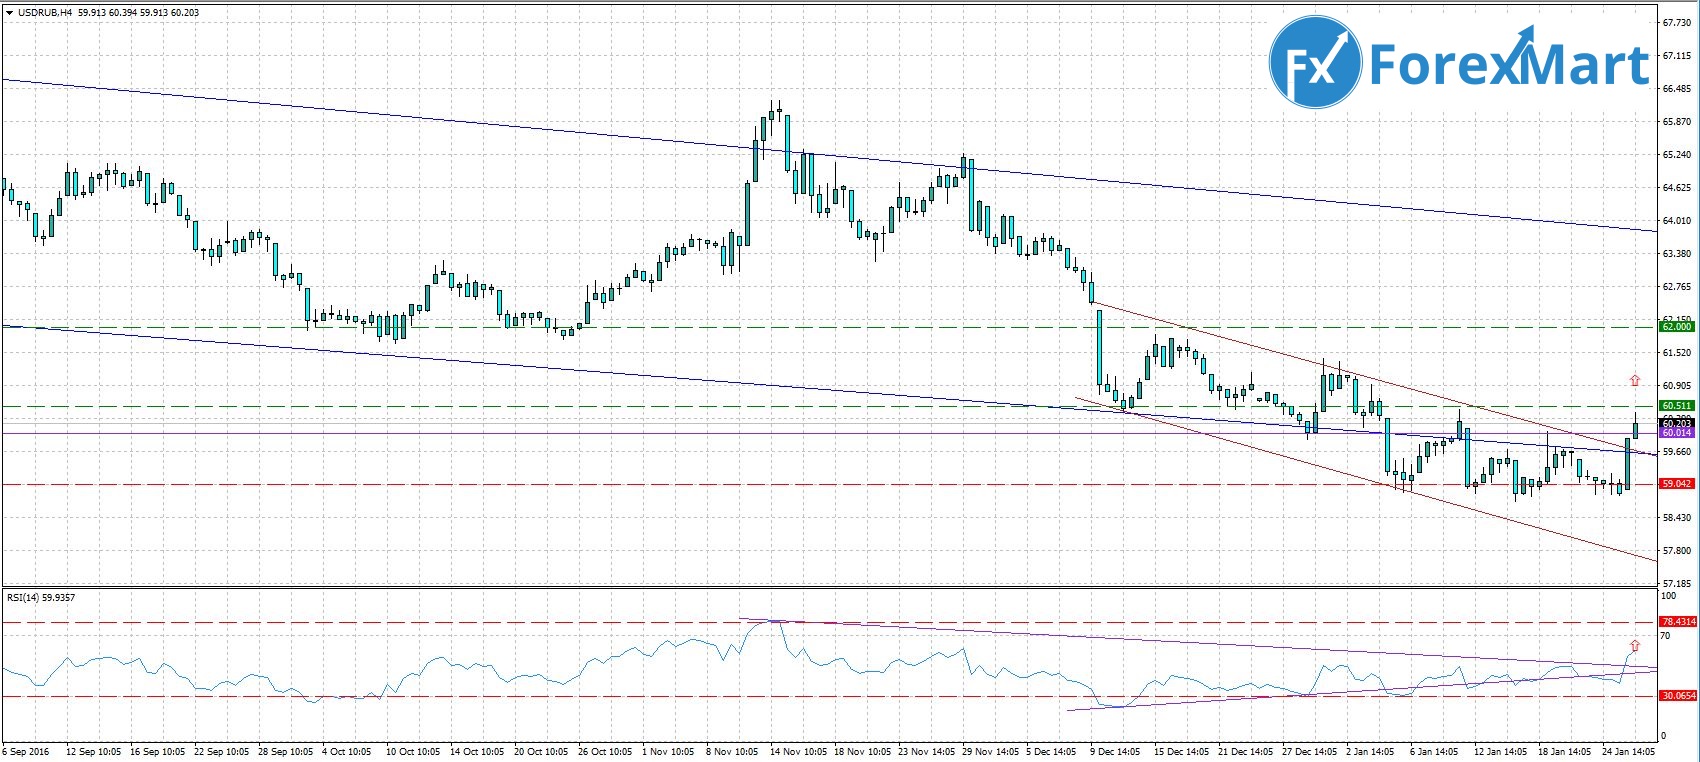The height and width of the screenshot is (762, 1700).
Task: Click the 1 Nov 10:05 time label
Action: coord(669,751)
